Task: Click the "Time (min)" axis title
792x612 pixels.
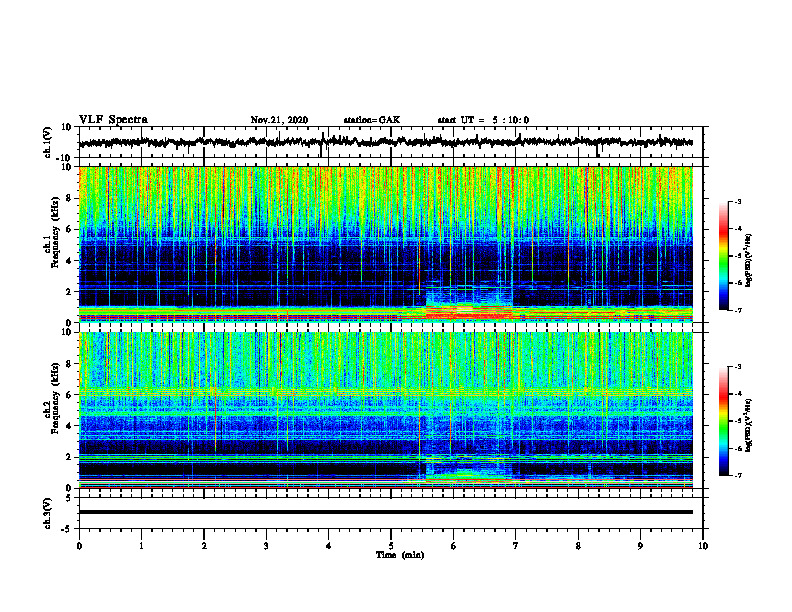Action: 400,555
